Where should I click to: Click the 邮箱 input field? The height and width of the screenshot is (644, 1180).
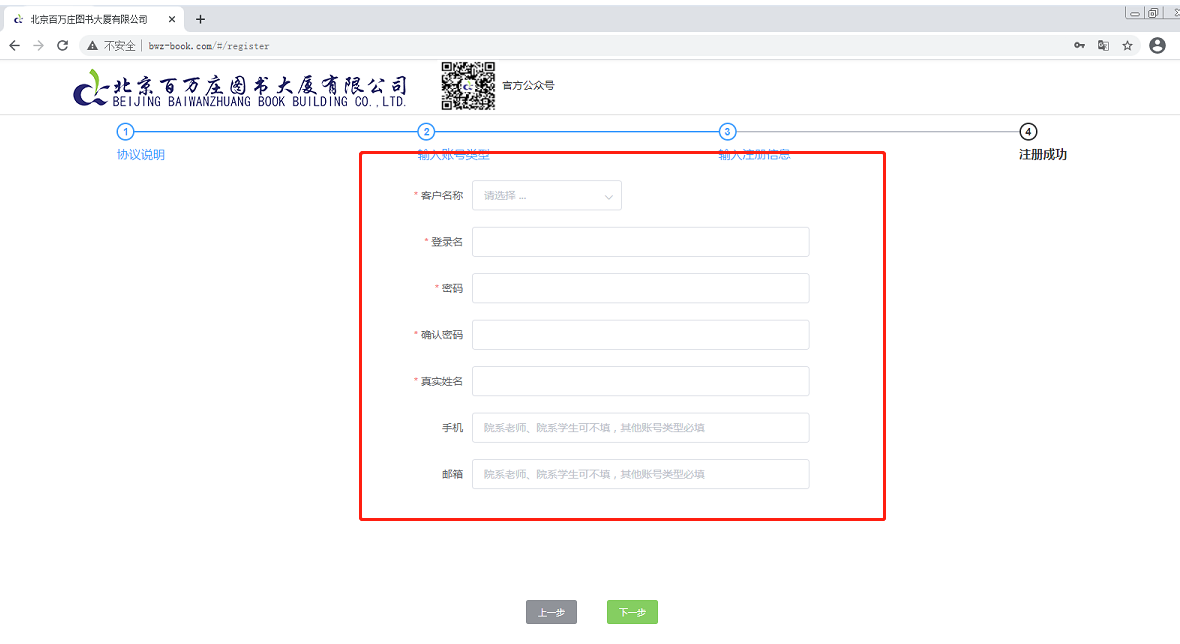pyautogui.click(x=640, y=474)
